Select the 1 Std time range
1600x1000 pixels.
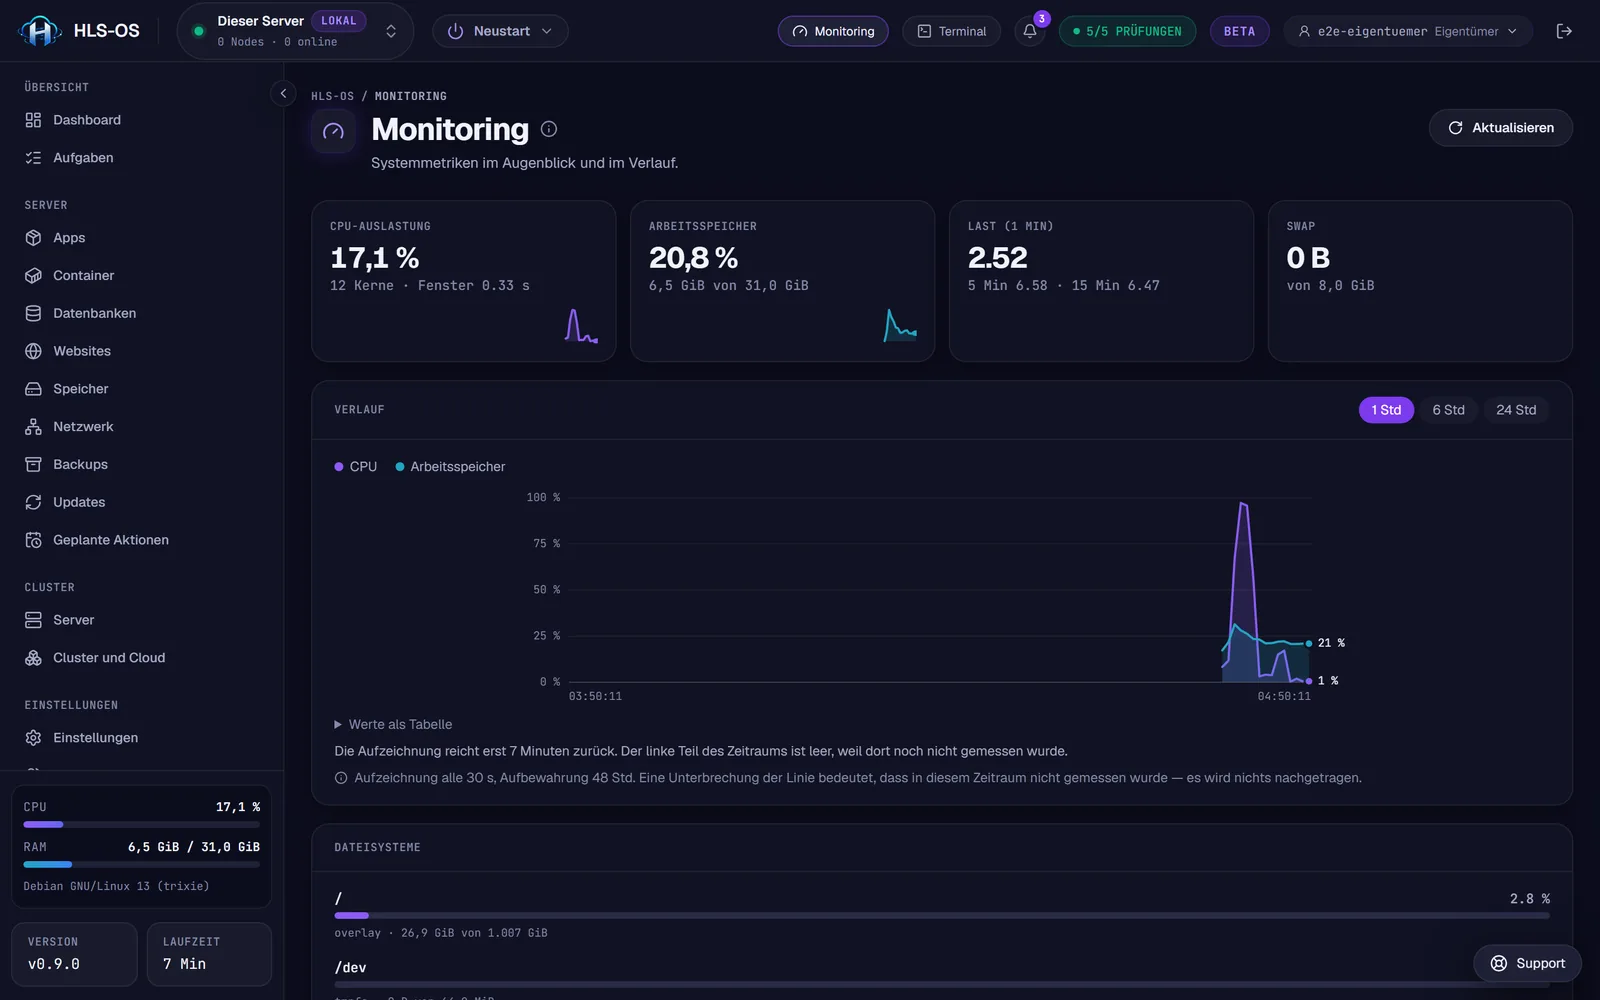click(1386, 410)
